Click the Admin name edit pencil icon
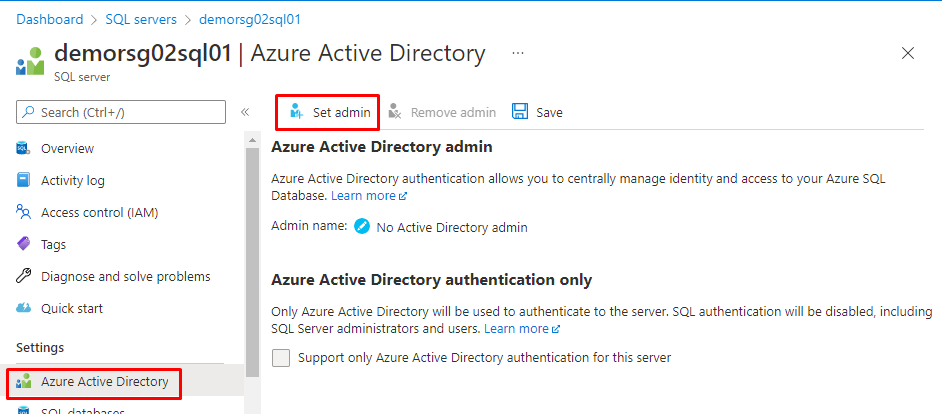 pyautogui.click(x=362, y=227)
